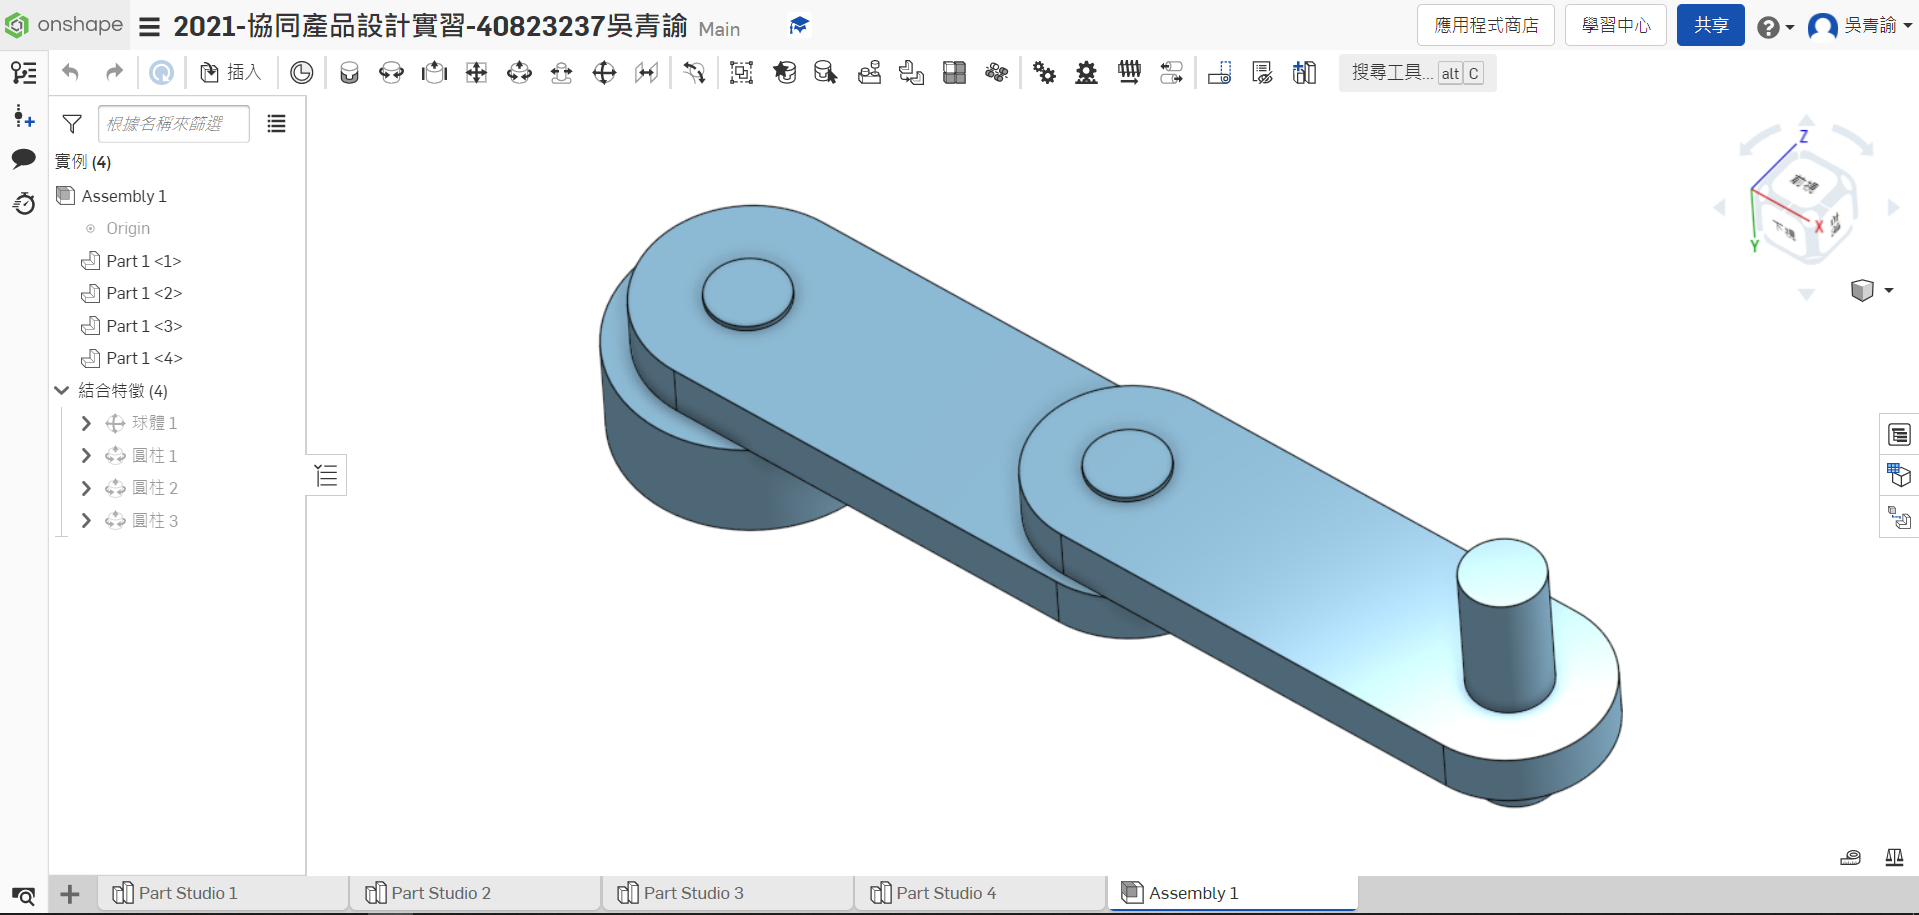
Task: Click the name filter input field
Action: click(x=173, y=124)
